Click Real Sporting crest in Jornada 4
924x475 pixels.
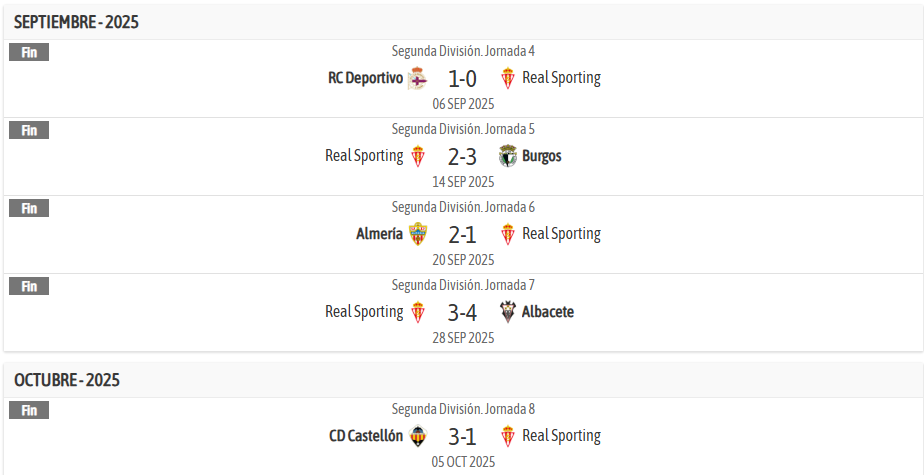point(508,78)
